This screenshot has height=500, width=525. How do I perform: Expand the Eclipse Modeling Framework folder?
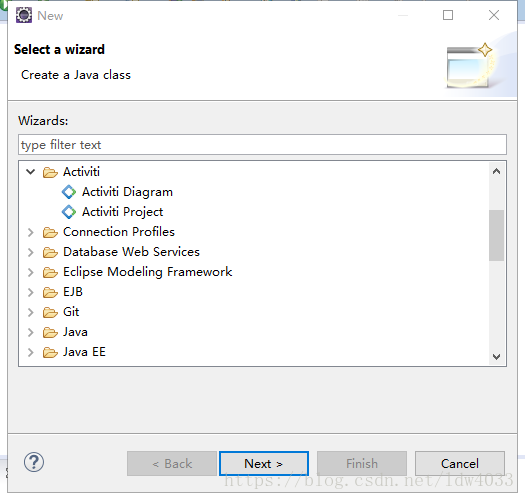(30, 272)
